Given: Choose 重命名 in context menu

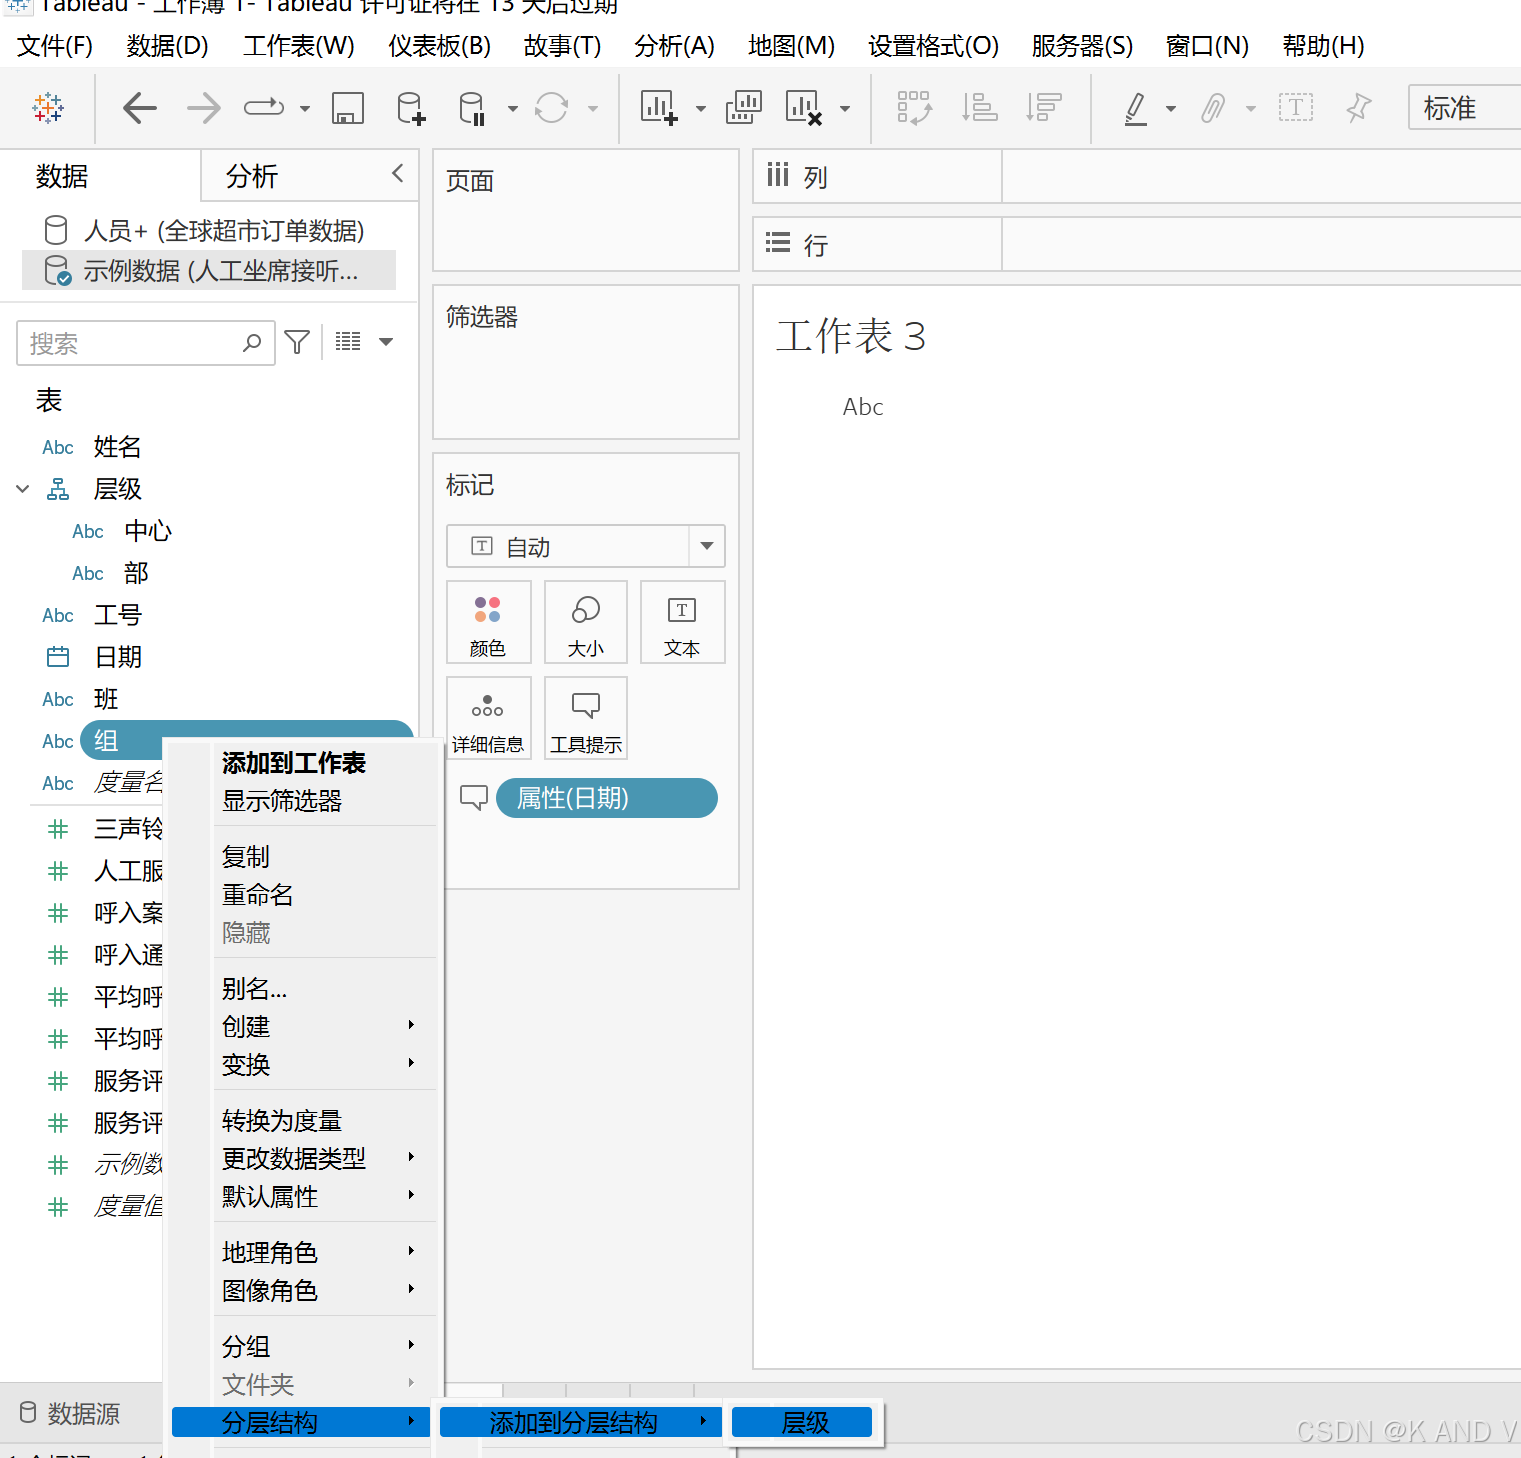Looking at the screenshot, I should (x=258, y=895).
